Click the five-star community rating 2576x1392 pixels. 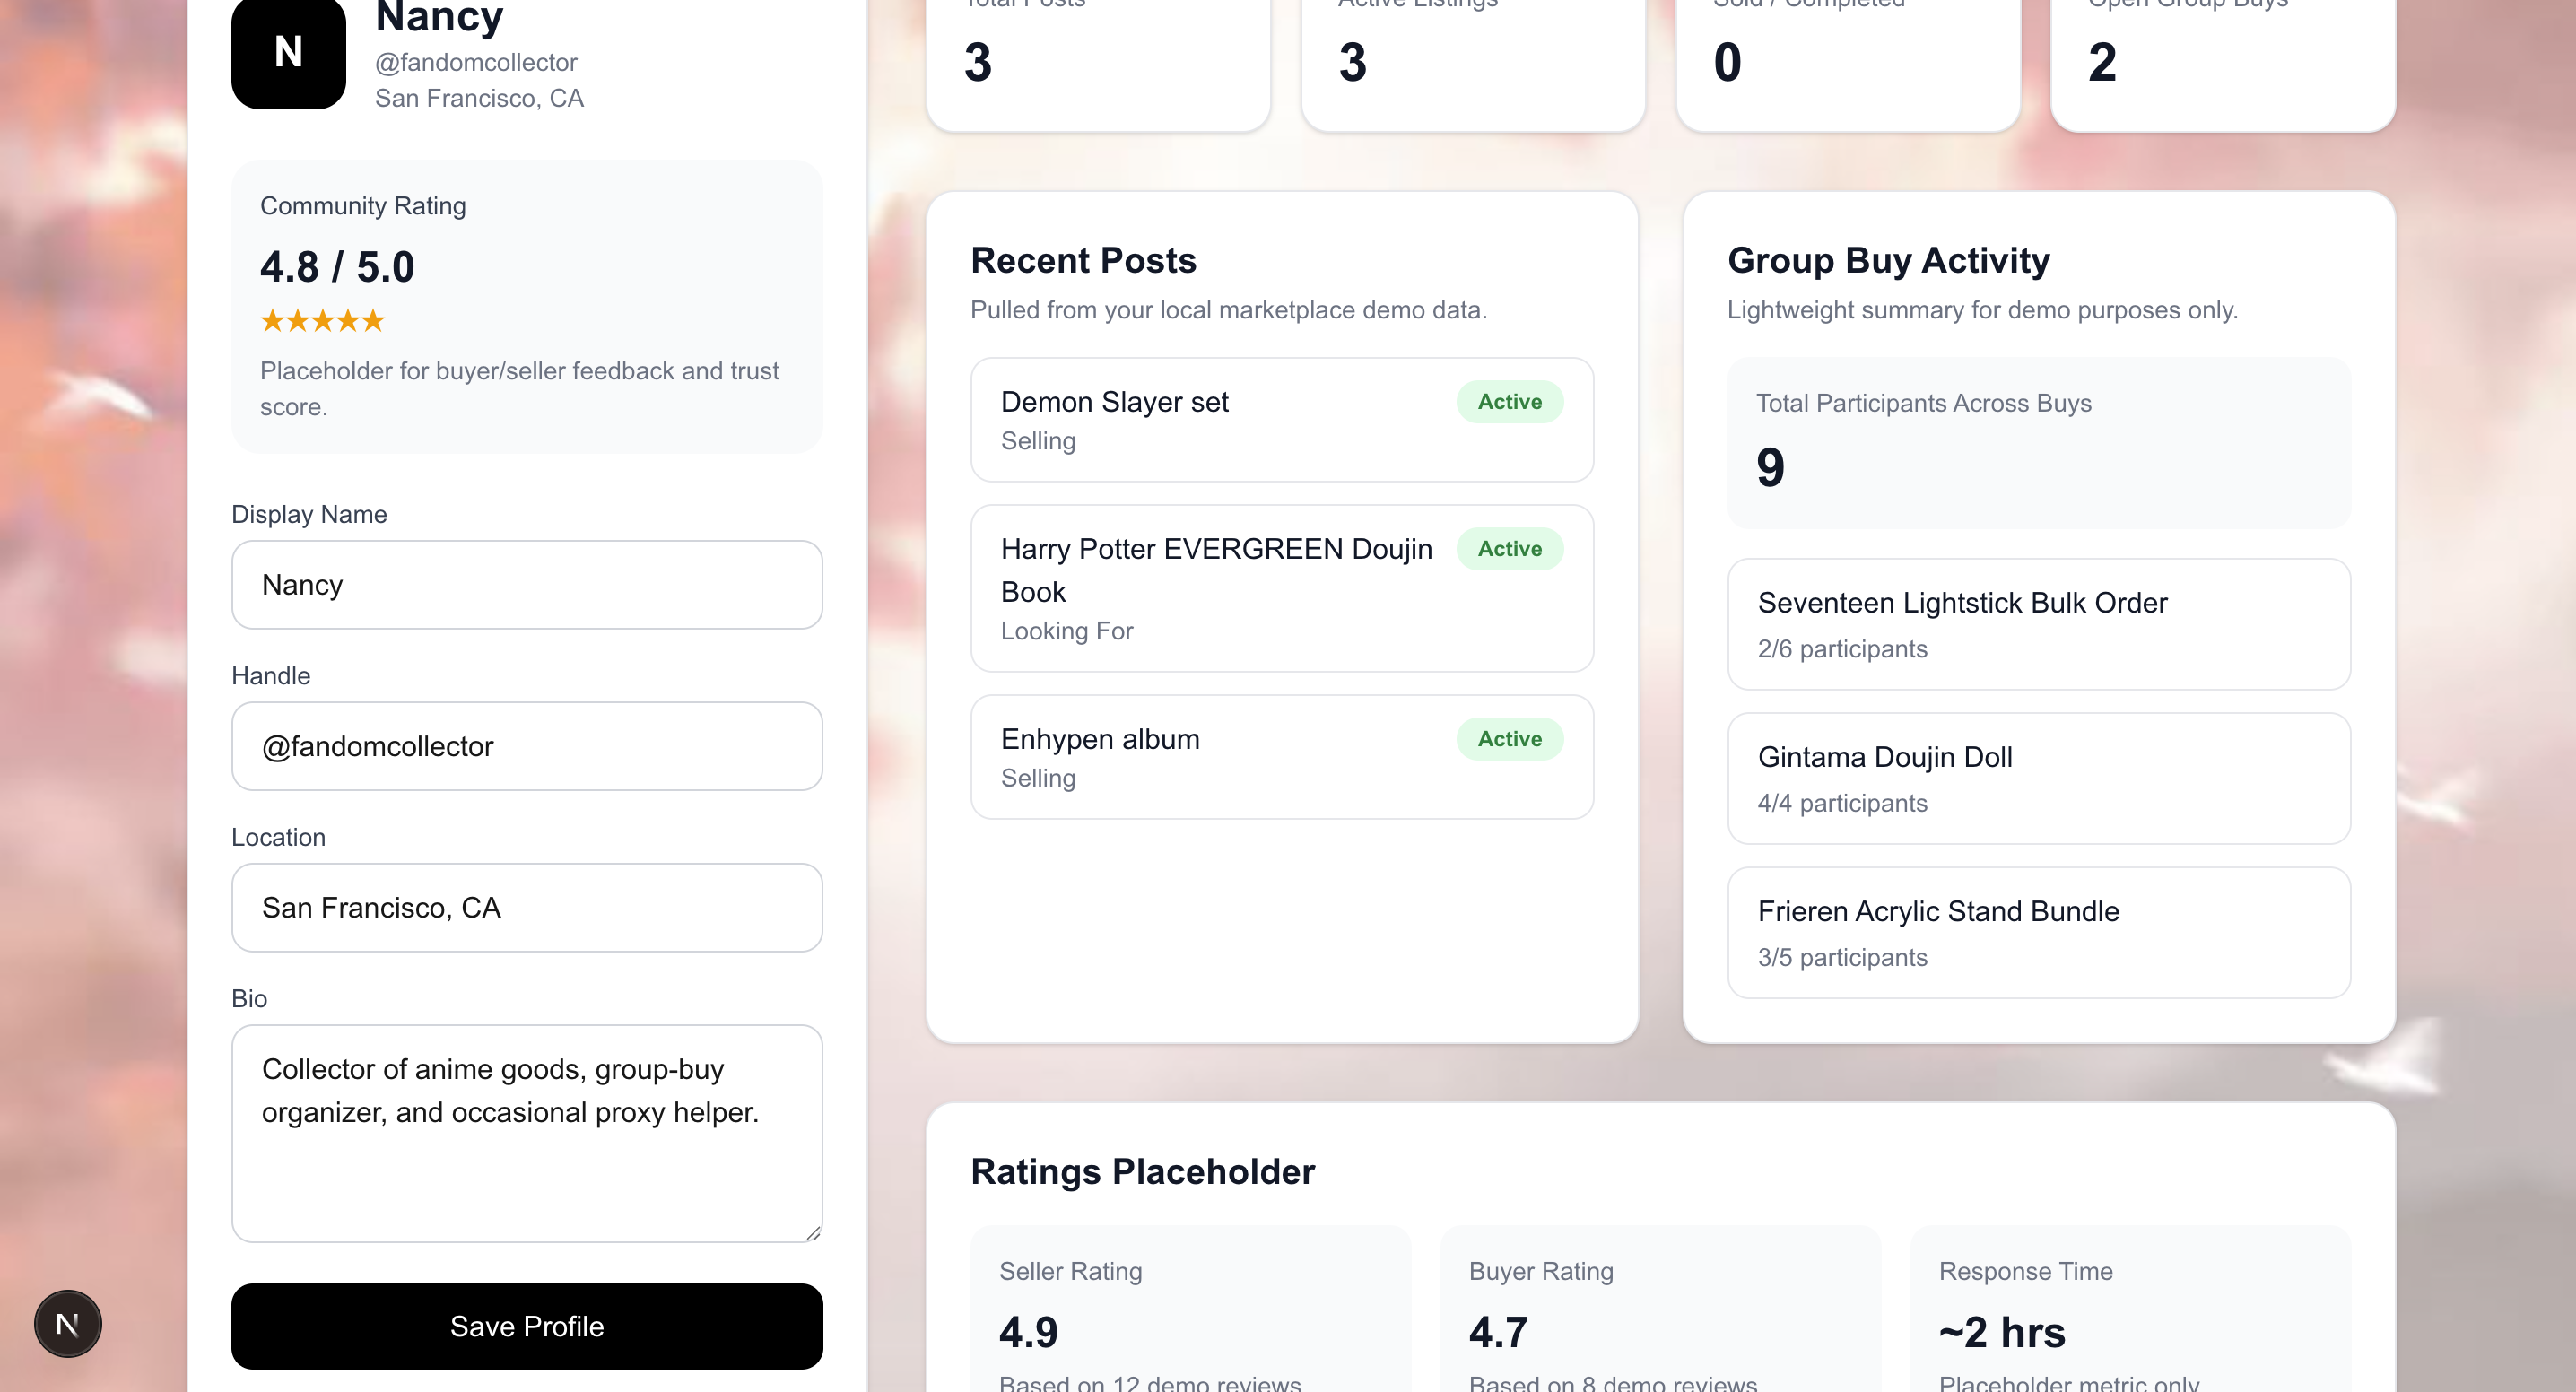click(322, 321)
